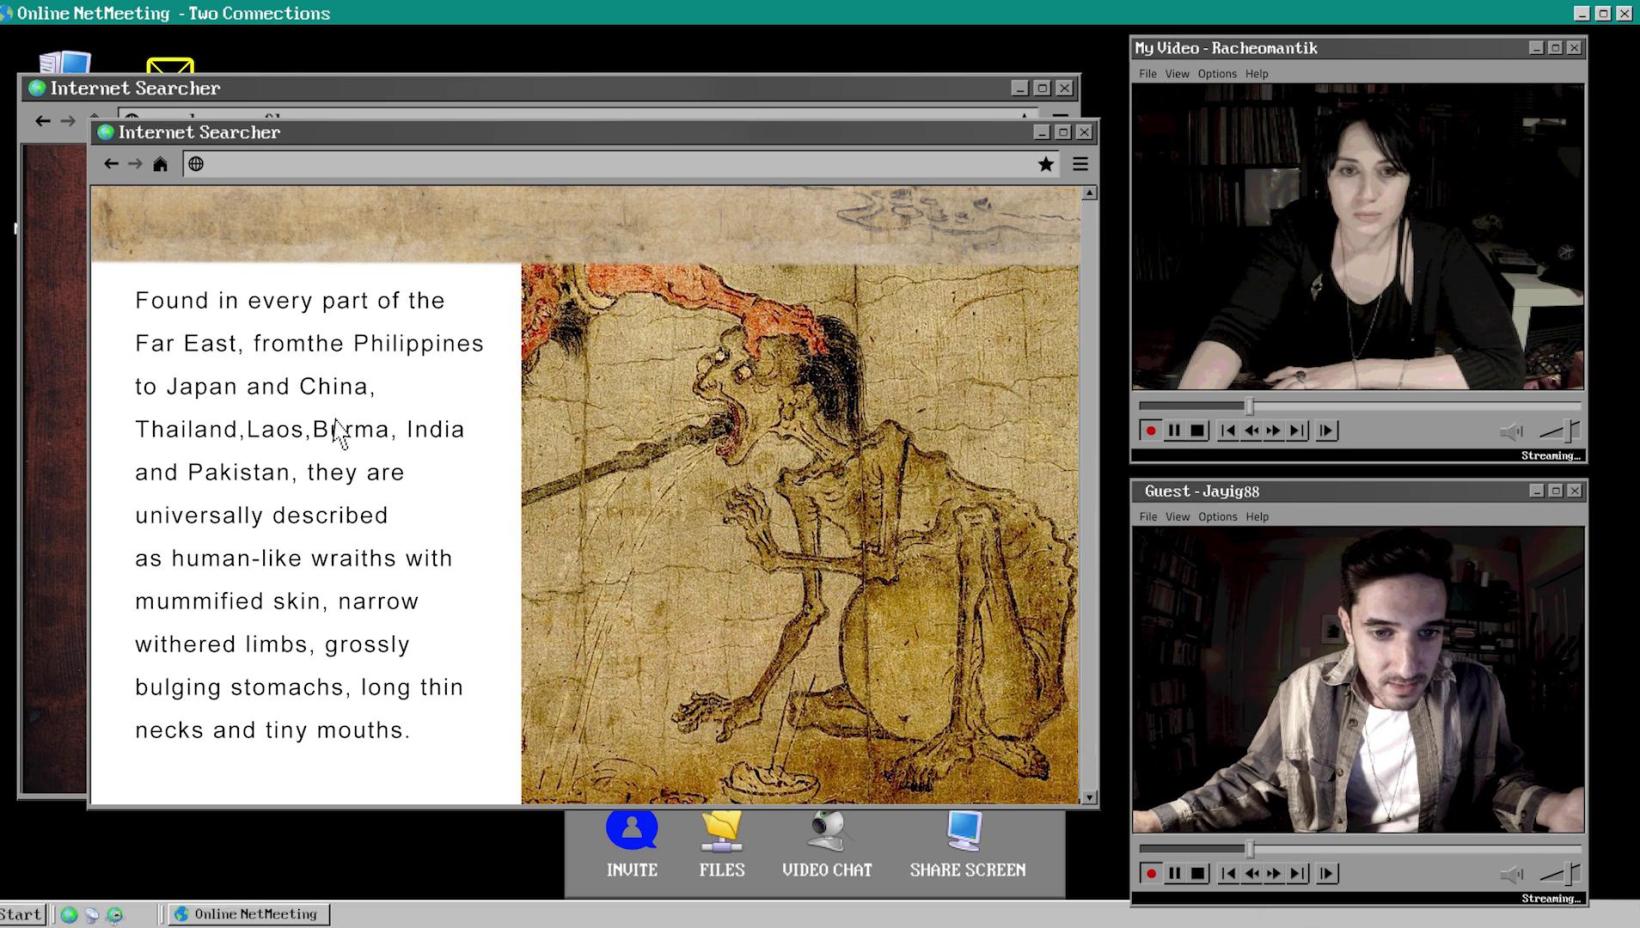Open the yellow mail envelope desktop icon

170,66
